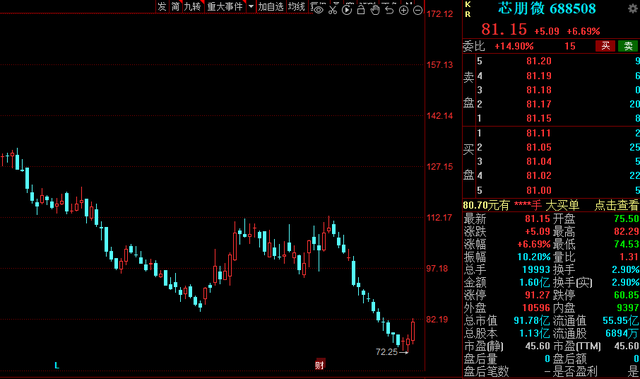Zoom in with the plus icon
640x379 pixels.
click(403, 10)
